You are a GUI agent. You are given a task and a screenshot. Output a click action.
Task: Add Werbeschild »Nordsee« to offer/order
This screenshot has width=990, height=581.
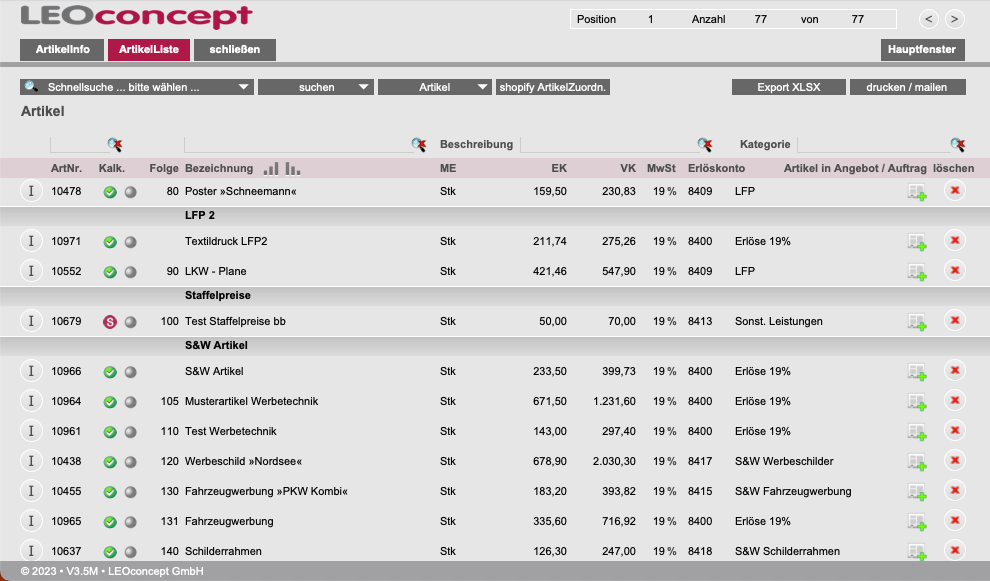point(916,462)
